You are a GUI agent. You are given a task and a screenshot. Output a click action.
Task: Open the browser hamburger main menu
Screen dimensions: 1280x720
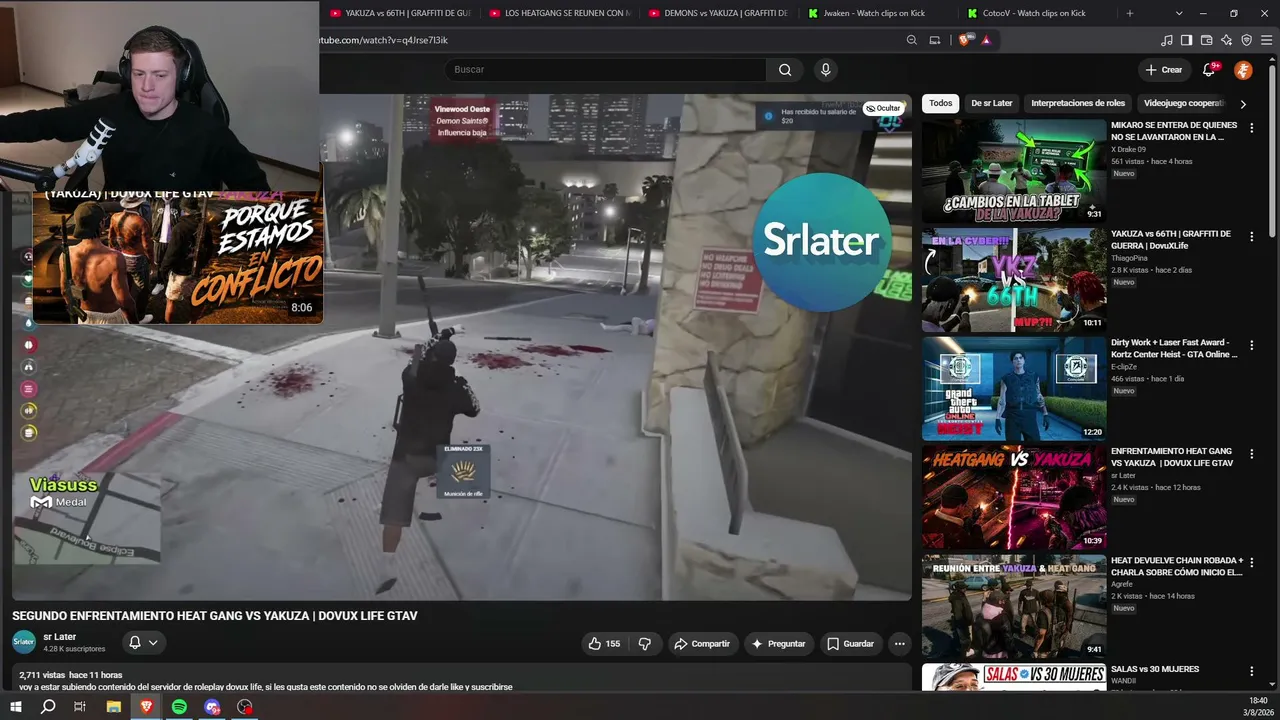coord(1267,40)
